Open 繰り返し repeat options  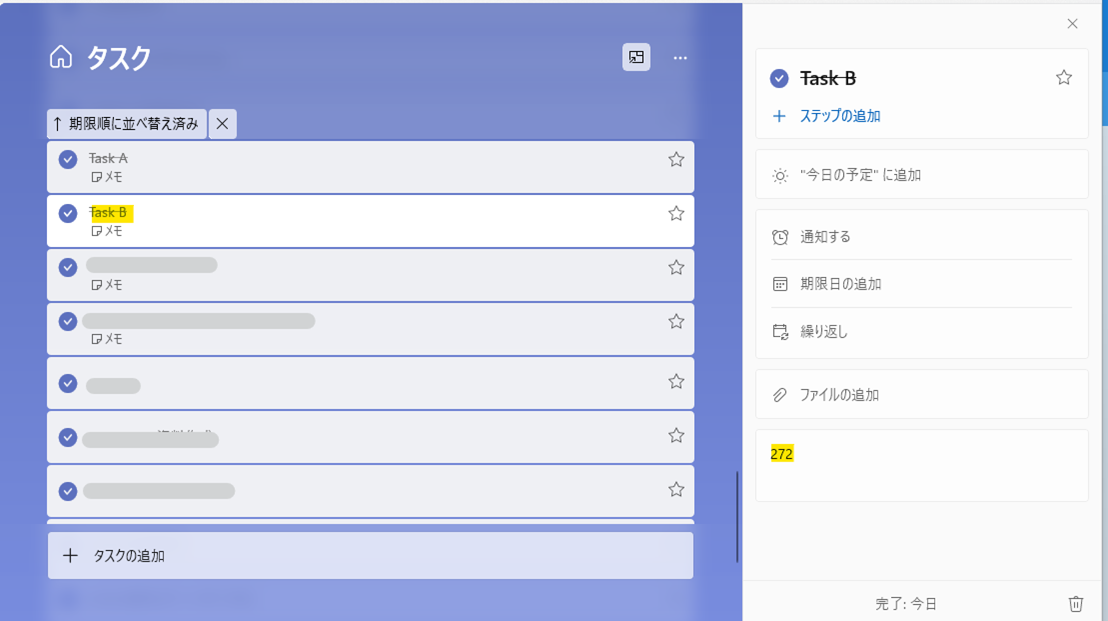pyautogui.click(x=824, y=332)
